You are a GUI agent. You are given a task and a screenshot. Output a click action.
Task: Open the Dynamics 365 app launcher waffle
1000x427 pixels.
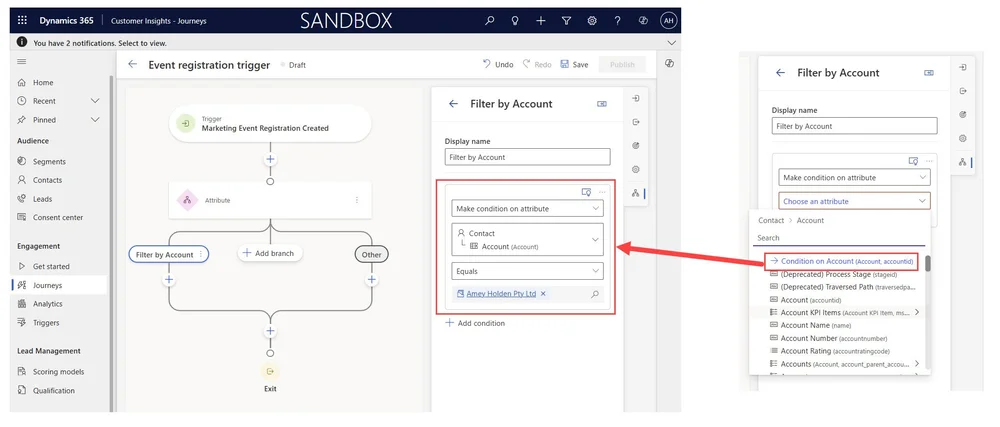point(22,20)
